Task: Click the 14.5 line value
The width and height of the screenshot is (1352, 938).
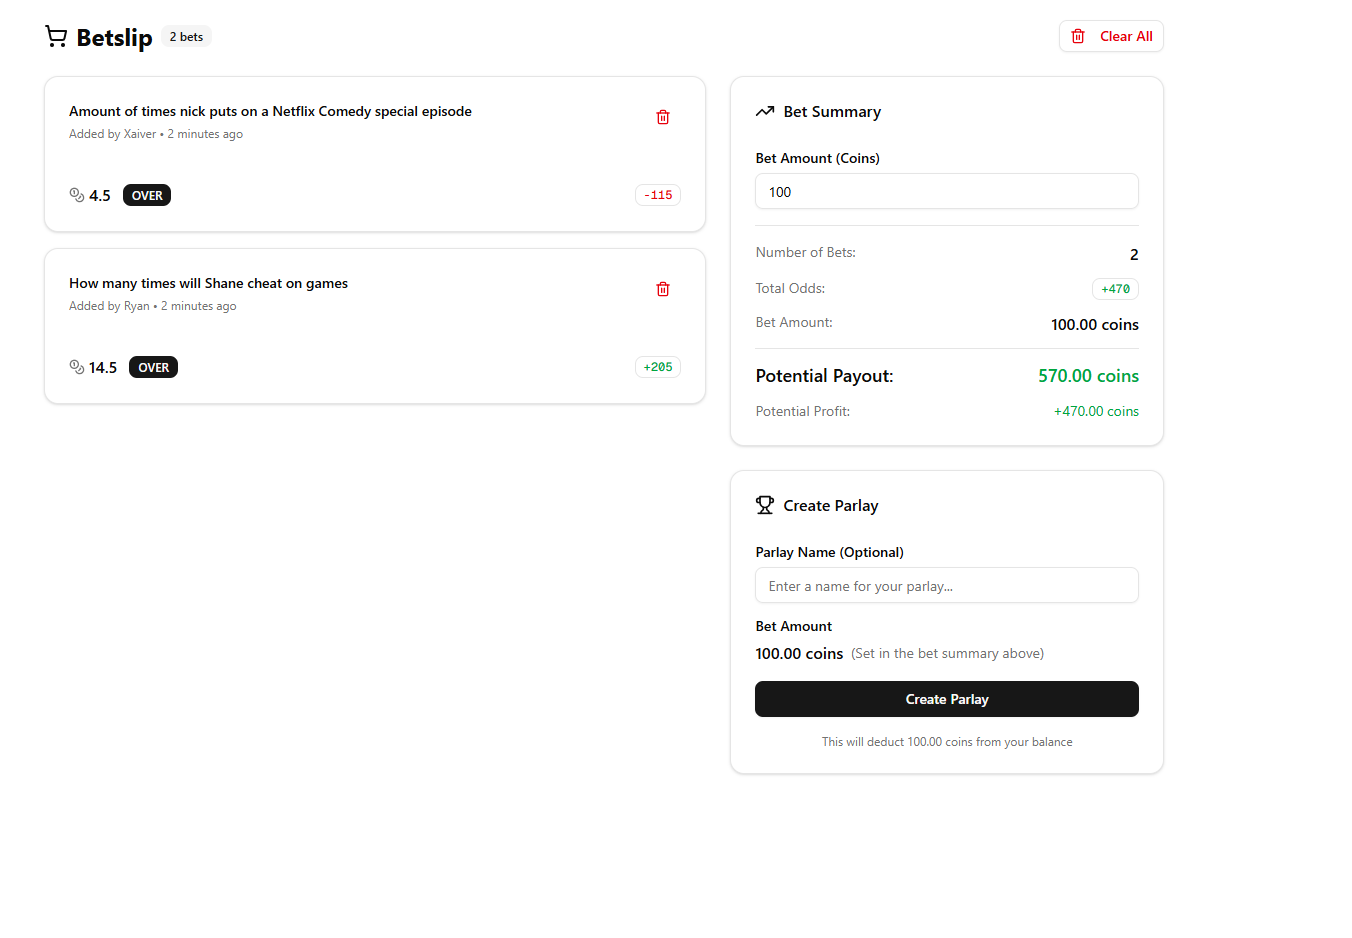Action: (103, 368)
